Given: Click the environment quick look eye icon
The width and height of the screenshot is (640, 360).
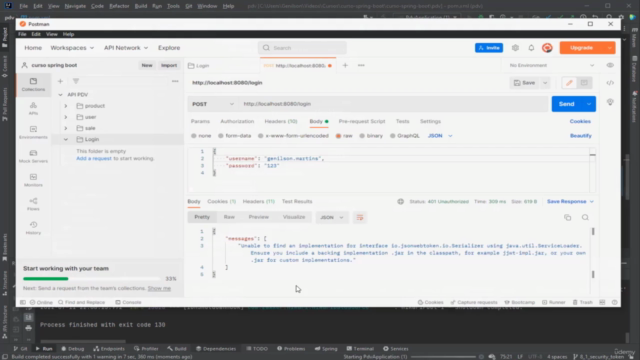Looking at the screenshot, I should tap(610, 65).
